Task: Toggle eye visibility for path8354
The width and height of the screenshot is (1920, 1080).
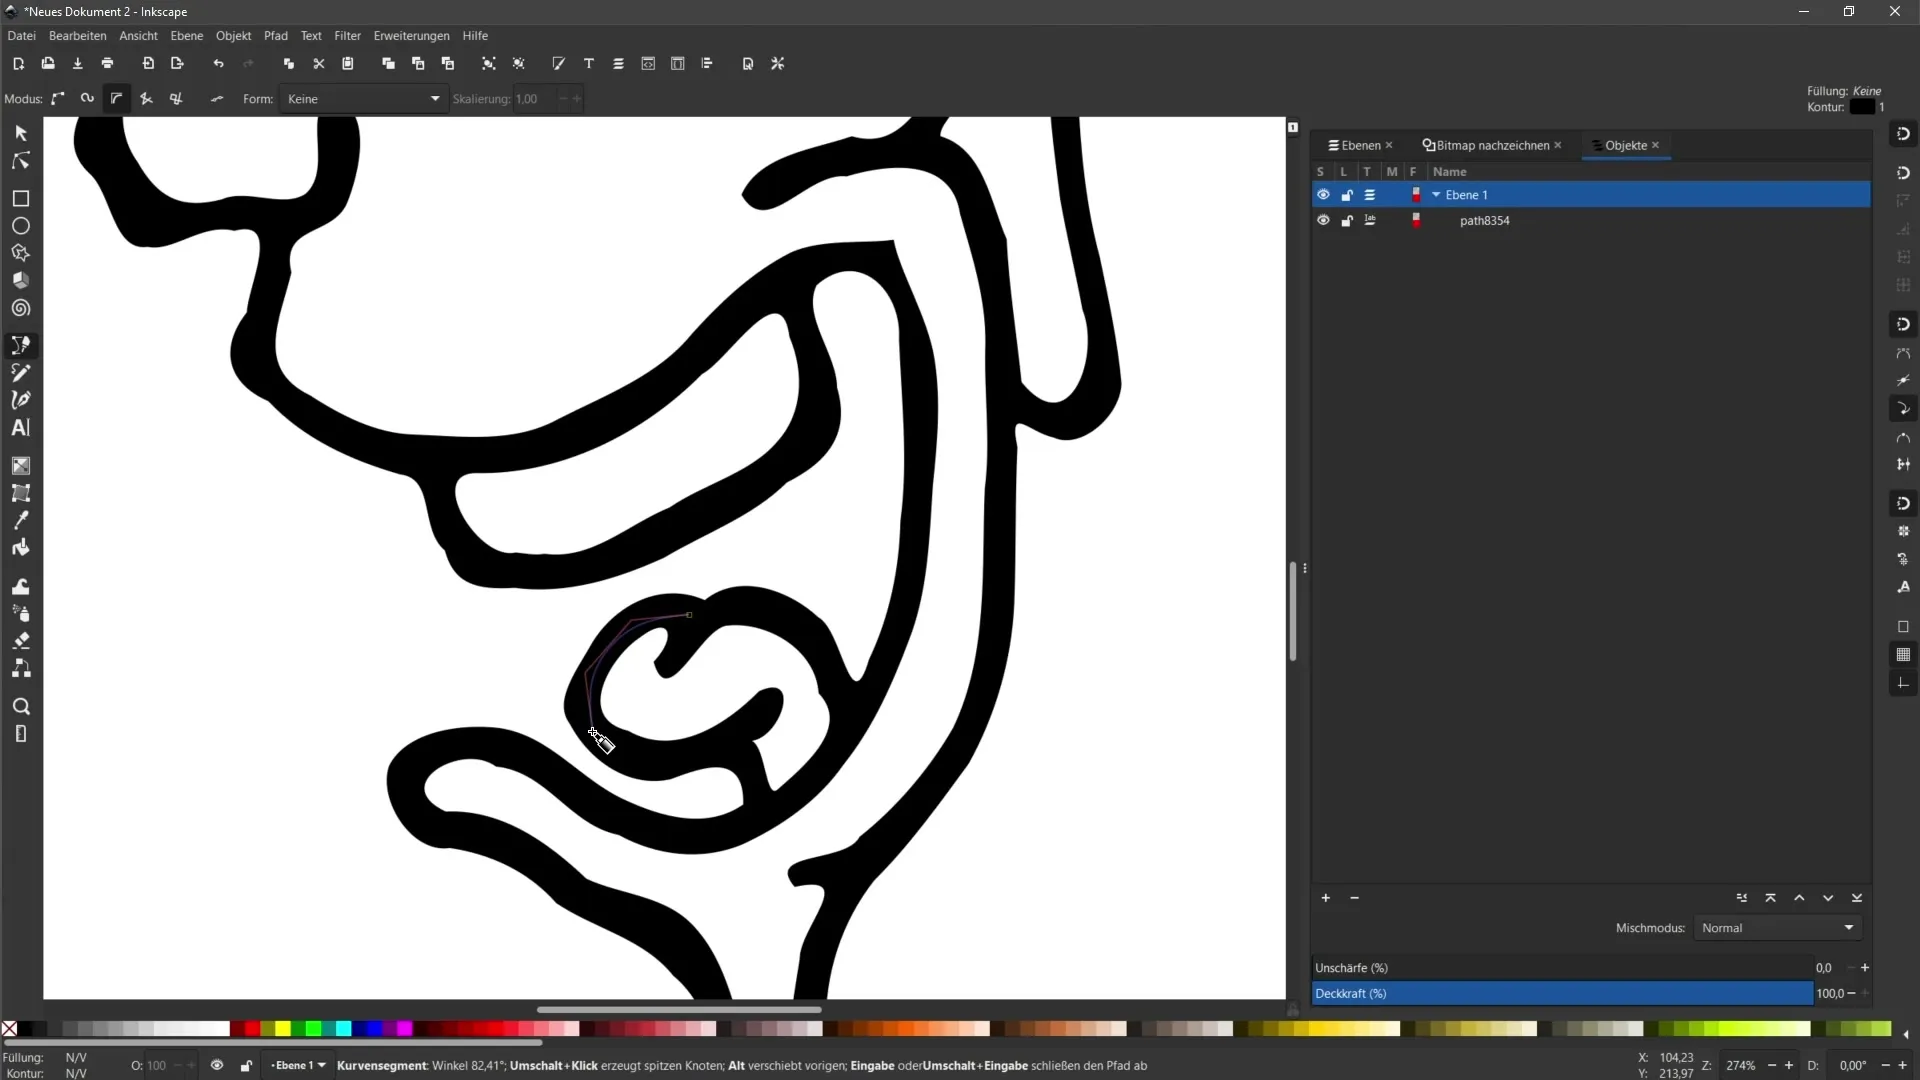Action: pyautogui.click(x=1323, y=220)
